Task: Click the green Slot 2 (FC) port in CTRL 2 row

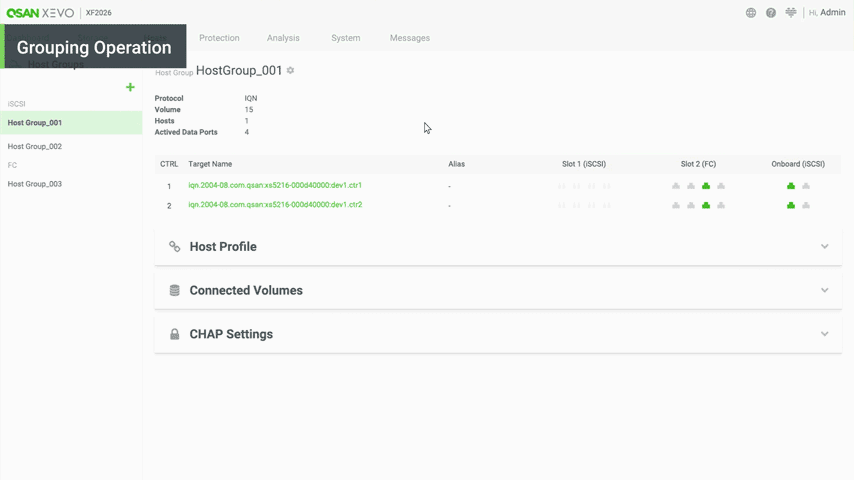Action: [x=706, y=205]
